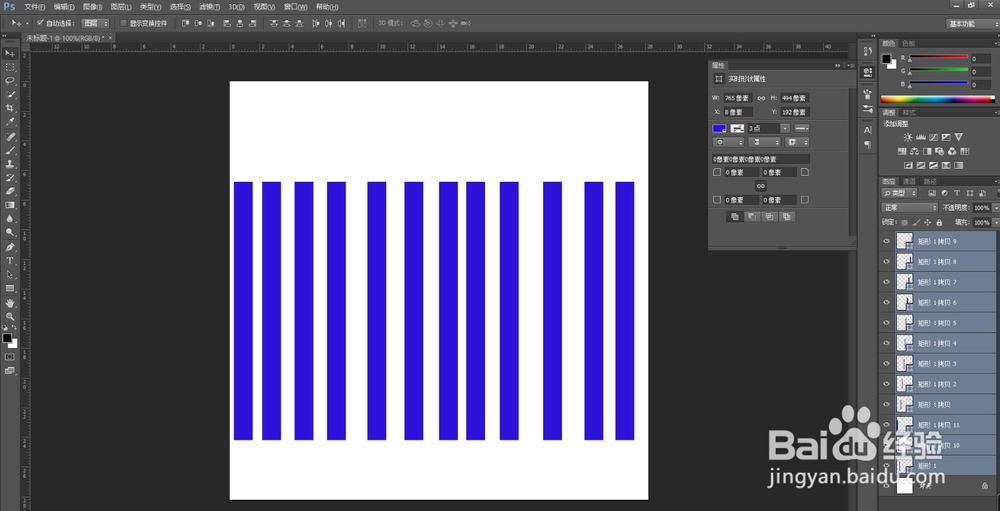The image size is (1000, 511).
Task: Click the W 765 像素 width field
Action: (x=738, y=98)
